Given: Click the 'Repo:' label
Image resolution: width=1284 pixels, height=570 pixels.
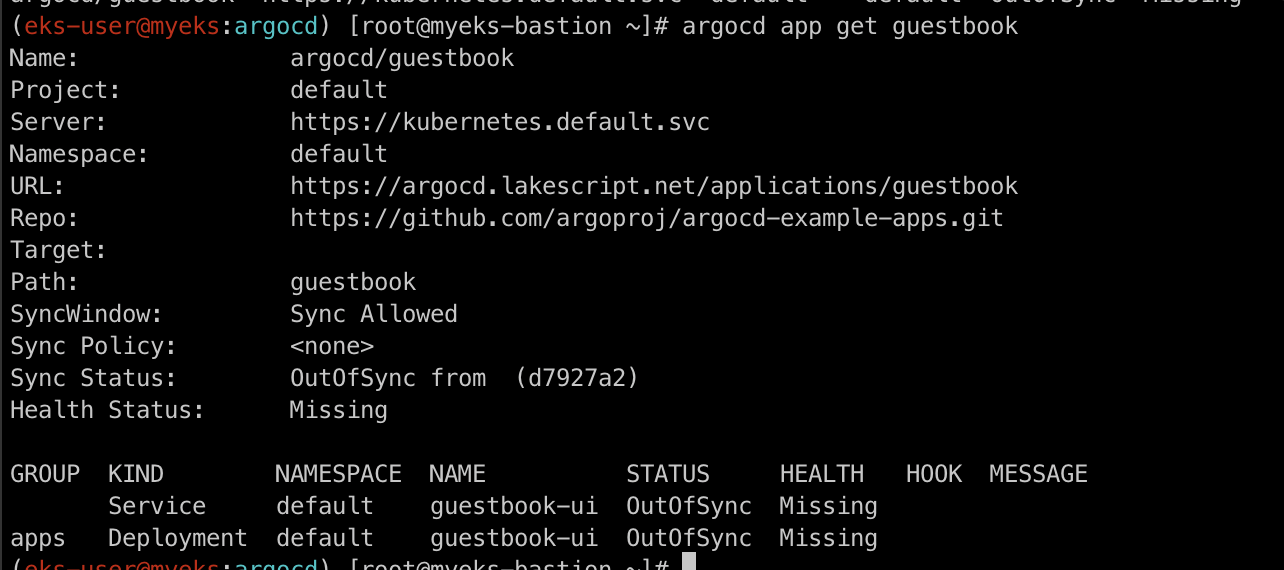Looking at the screenshot, I should (44, 219).
